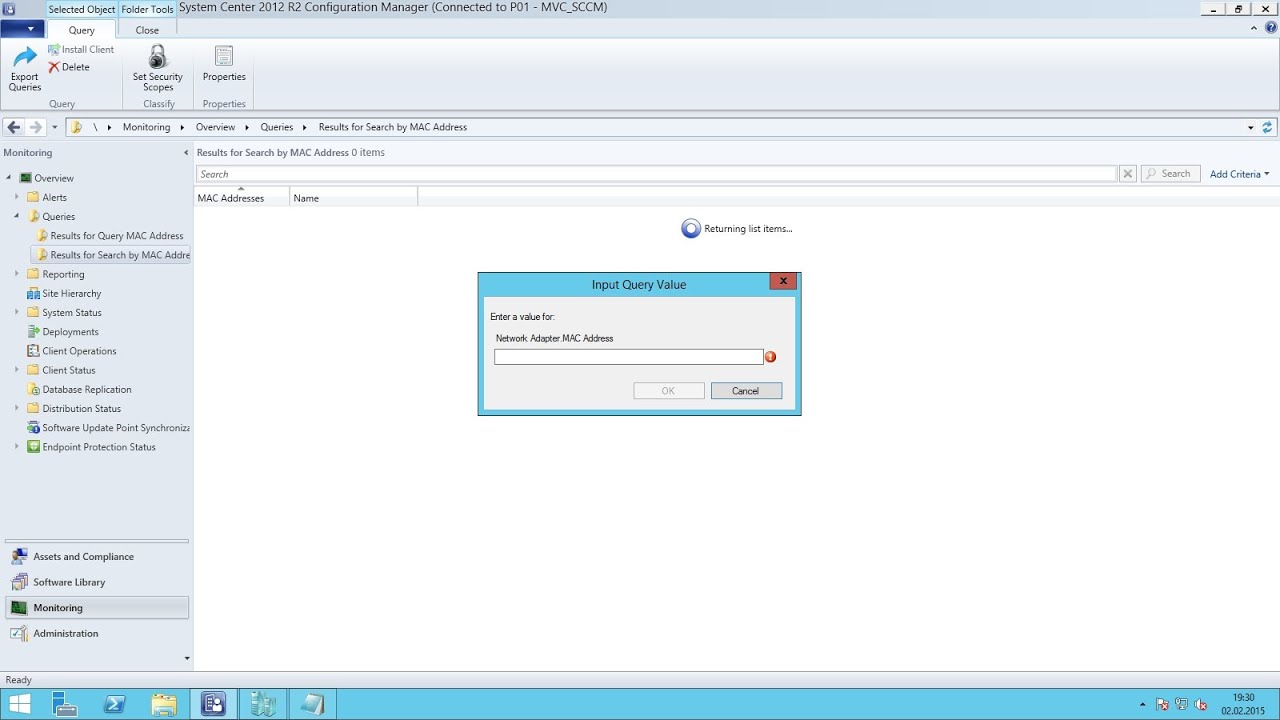Open the blue application menu dropdown
Image resolution: width=1280 pixels, height=720 pixels.
pyautogui.click(x=22, y=29)
